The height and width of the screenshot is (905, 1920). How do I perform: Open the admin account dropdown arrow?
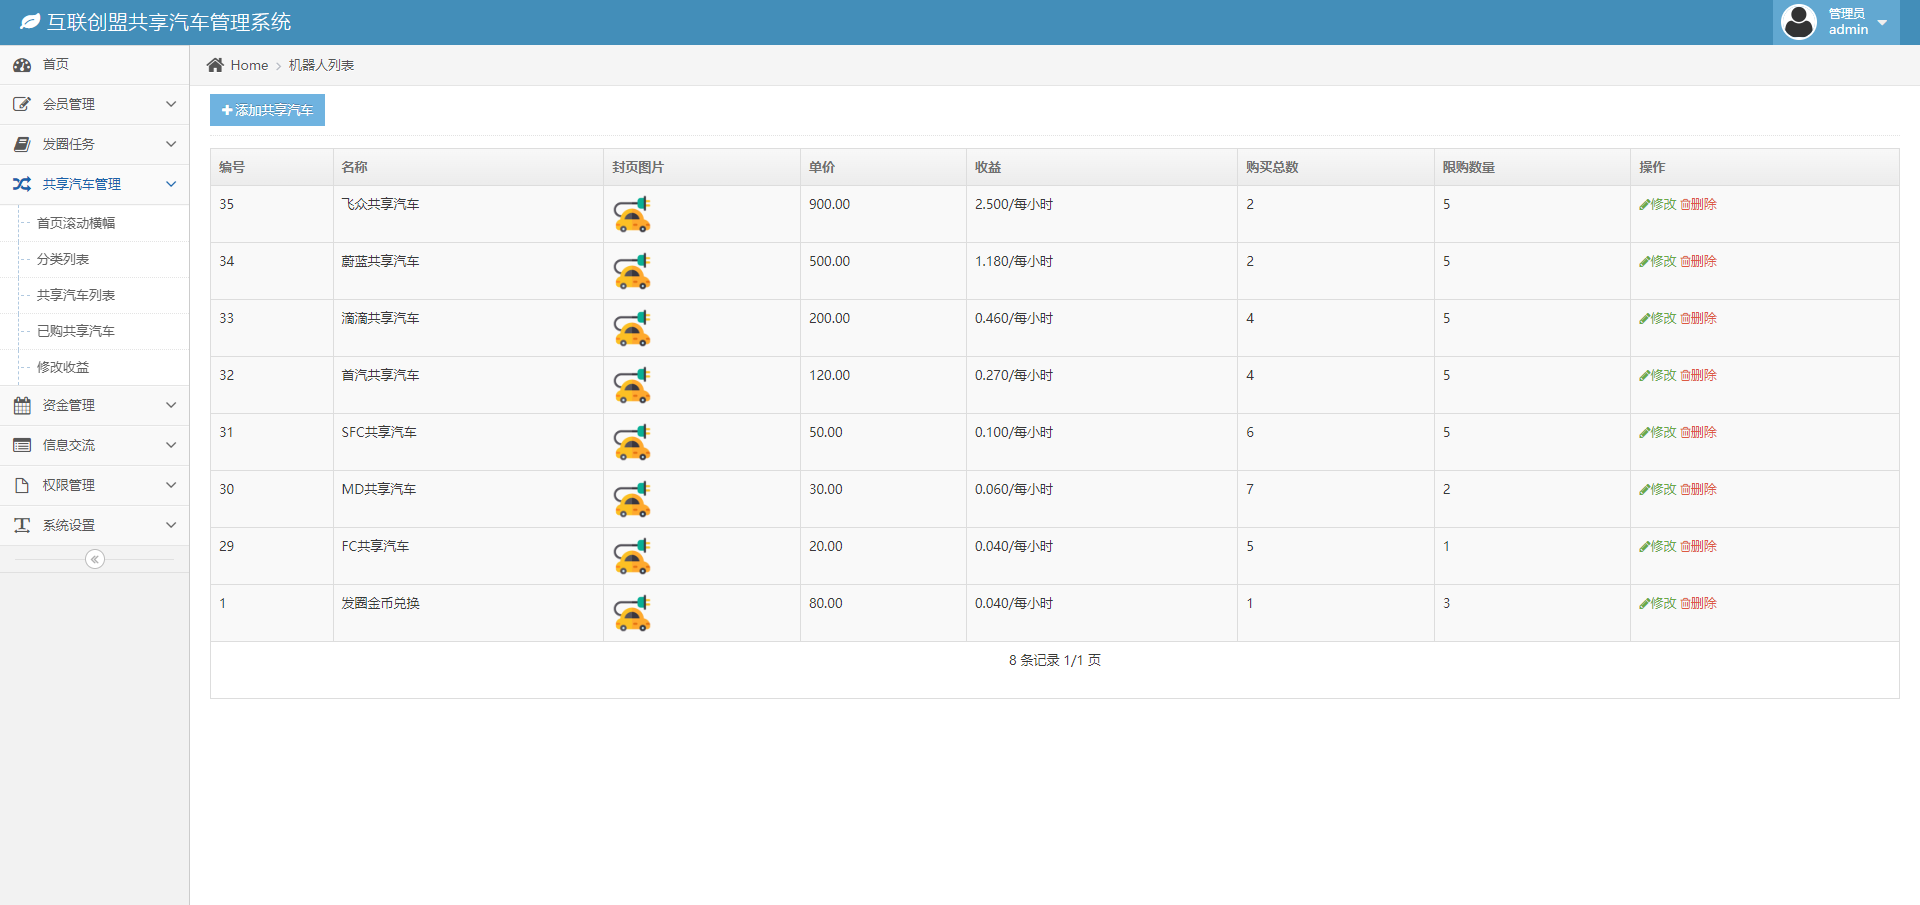(1882, 23)
